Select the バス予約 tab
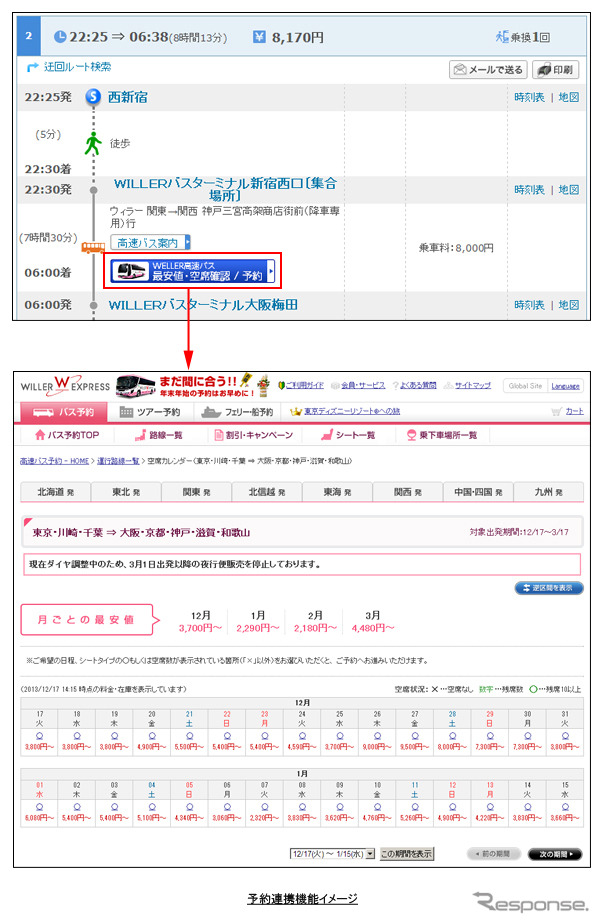 tap(64, 412)
